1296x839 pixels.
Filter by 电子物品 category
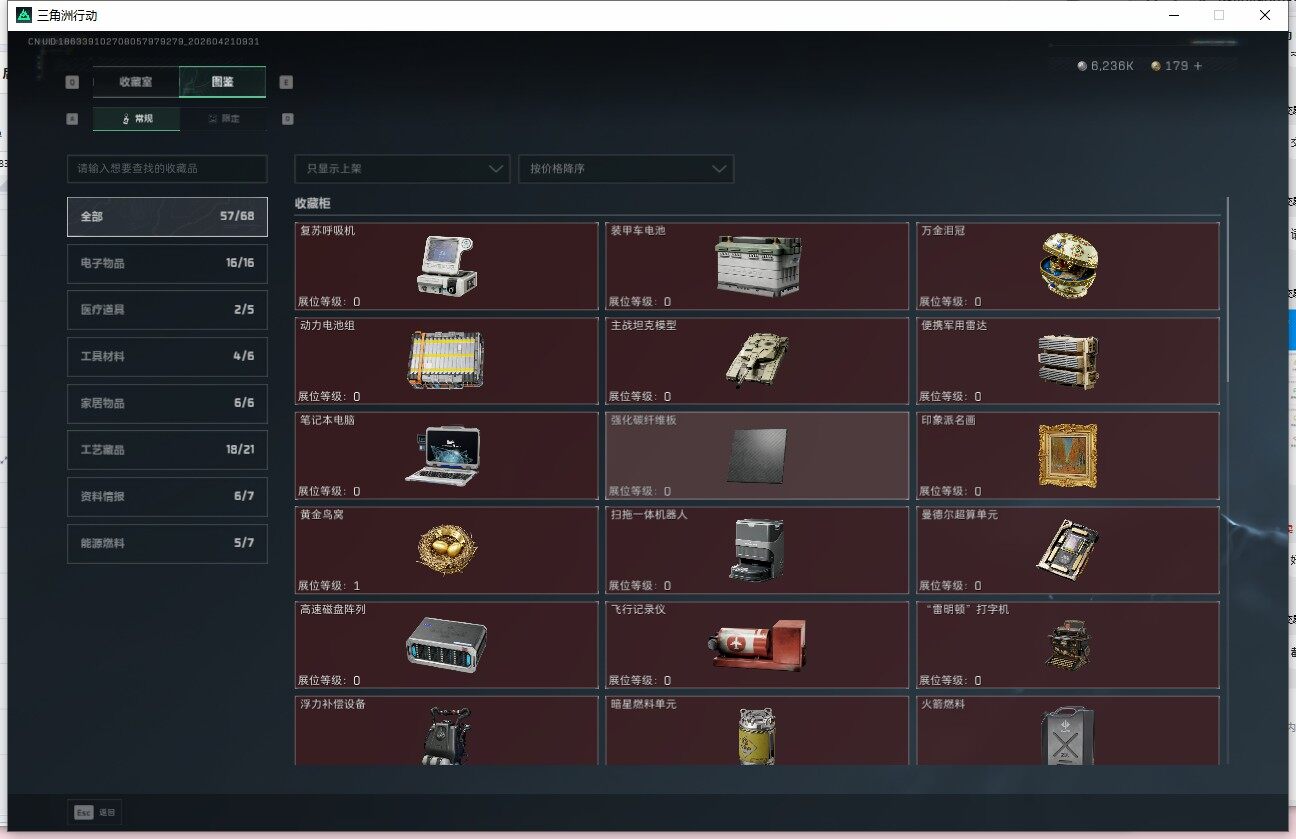[x=167, y=263]
